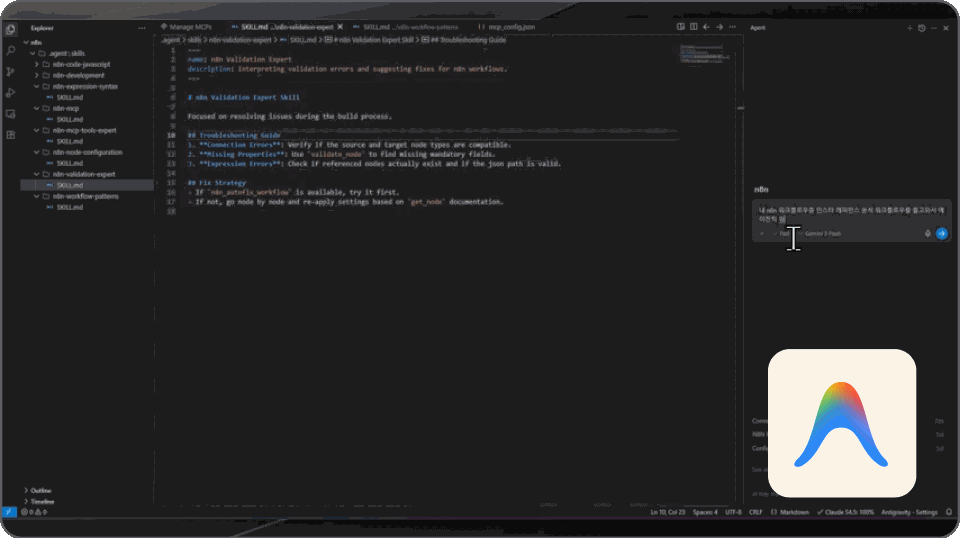The height and width of the screenshot is (538, 960).
Task: Collapse the n8n root folder
Action: pos(26,42)
